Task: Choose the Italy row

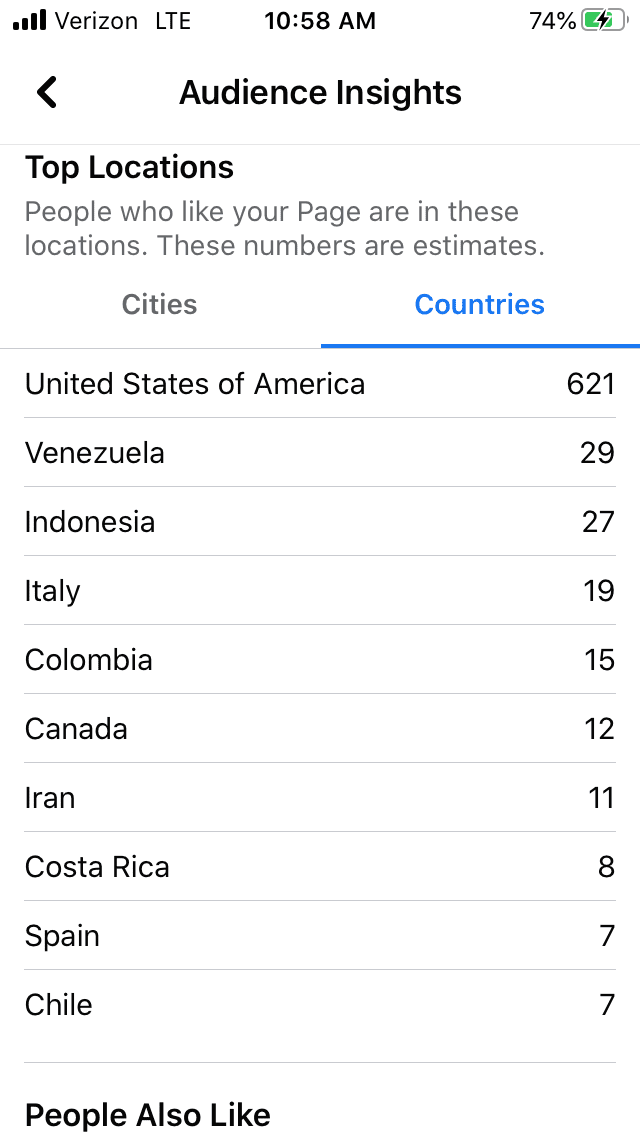Action: click(320, 590)
